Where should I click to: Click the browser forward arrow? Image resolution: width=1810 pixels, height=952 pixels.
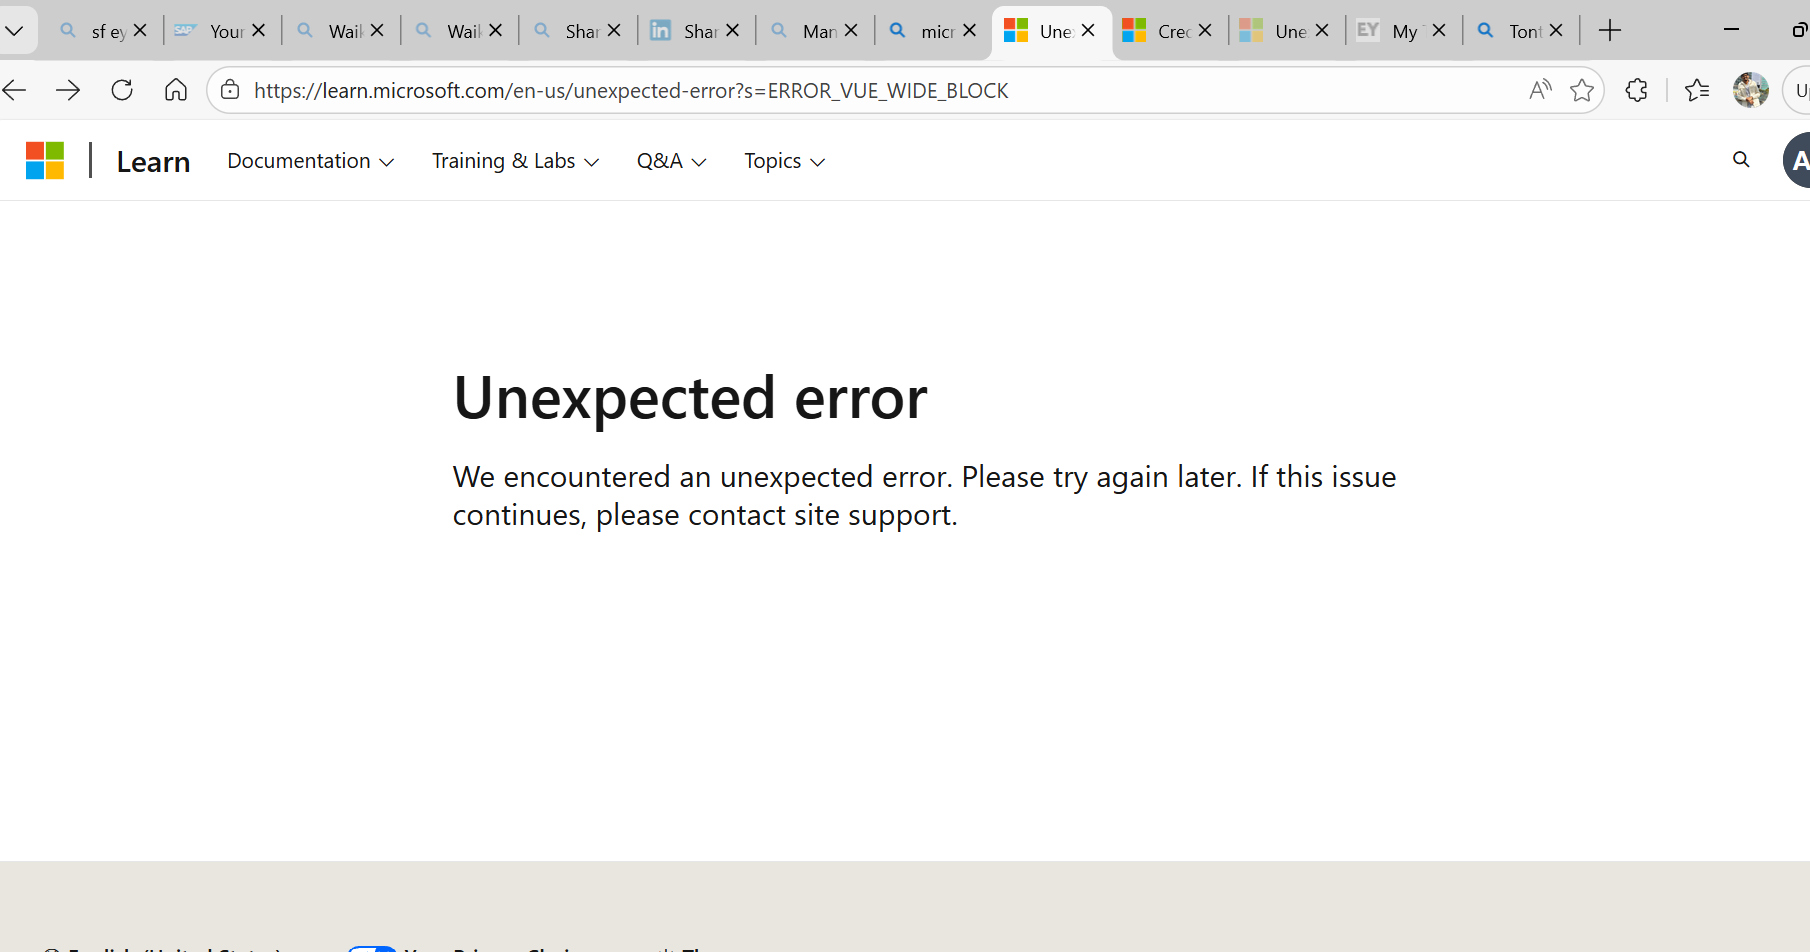click(x=68, y=90)
